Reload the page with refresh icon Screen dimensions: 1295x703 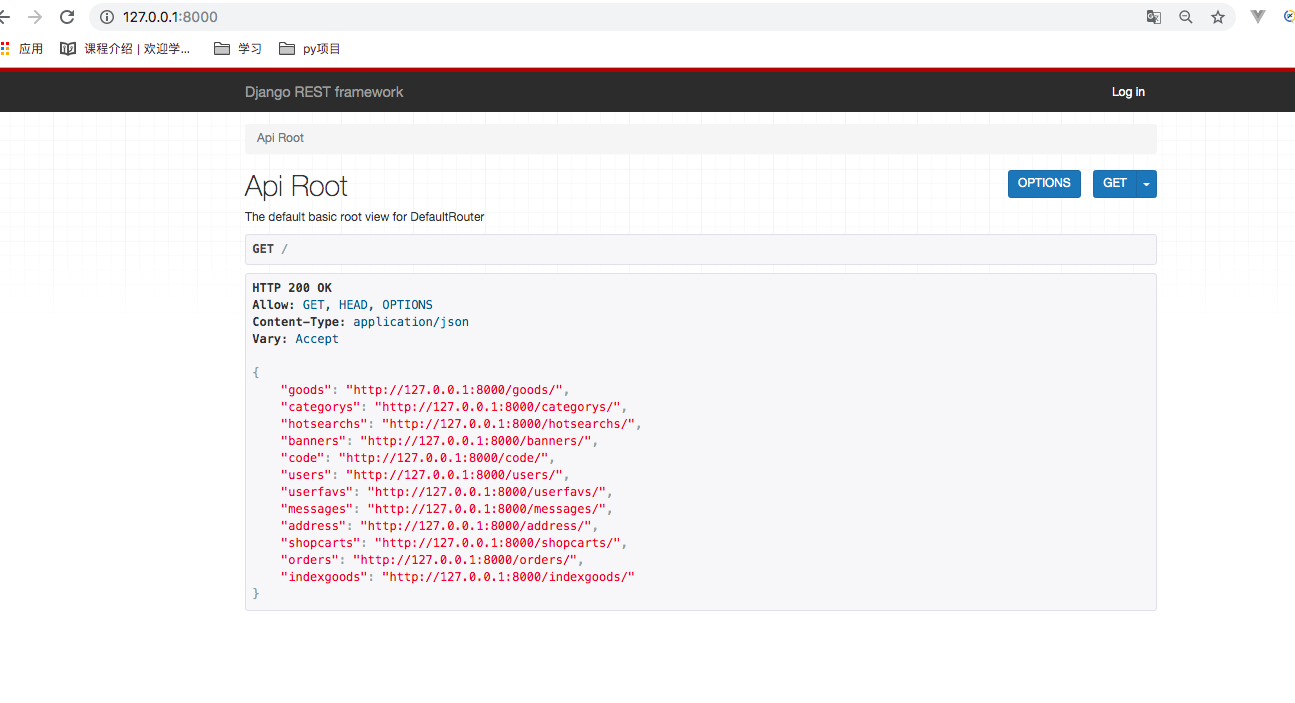(x=67, y=17)
